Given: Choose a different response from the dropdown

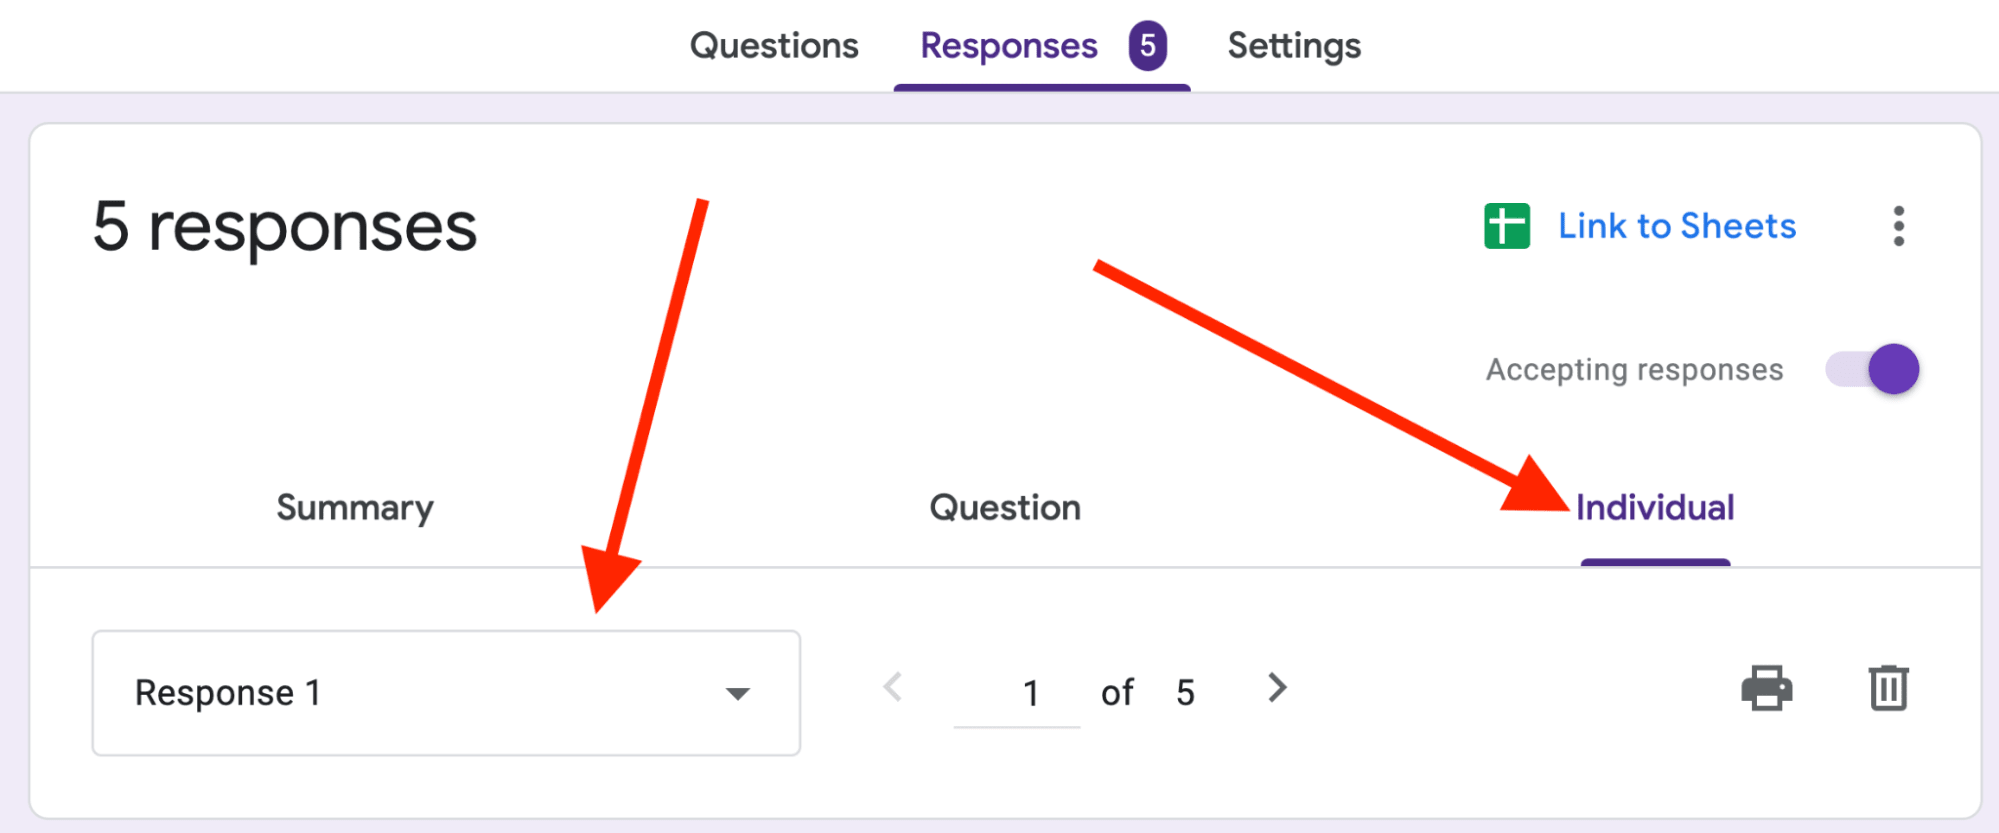Looking at the screenshot, I should (x=445, y=692).
